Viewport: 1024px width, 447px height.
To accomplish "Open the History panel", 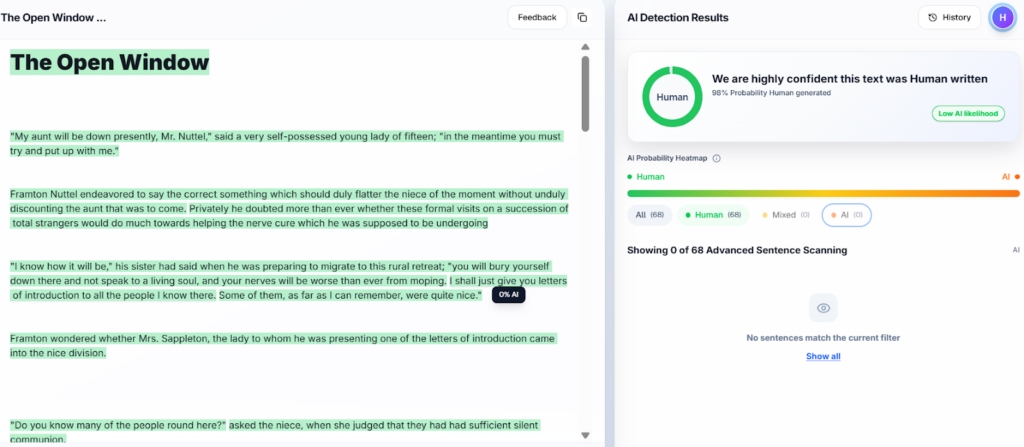I will [x=950, y=18].
